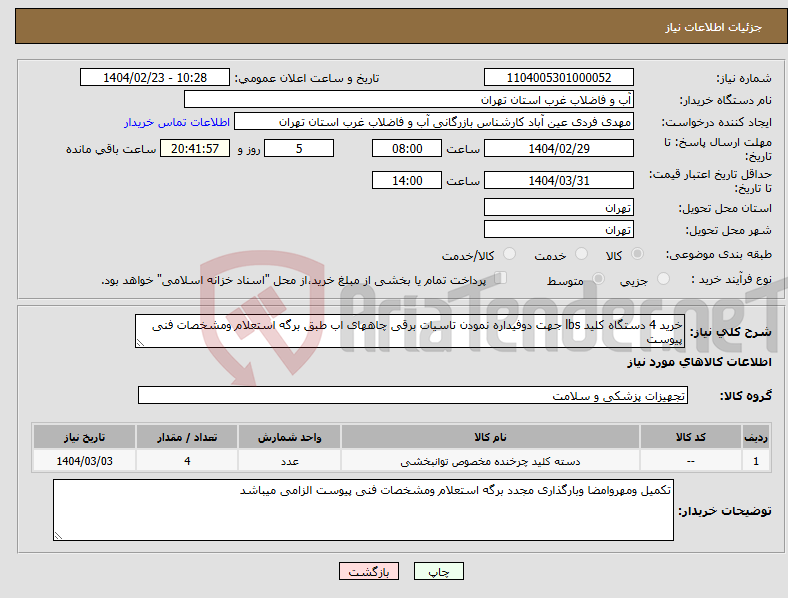Click the شرح کلی نیاز resize handle
This screenshot has width=788, height=598.
140,343
